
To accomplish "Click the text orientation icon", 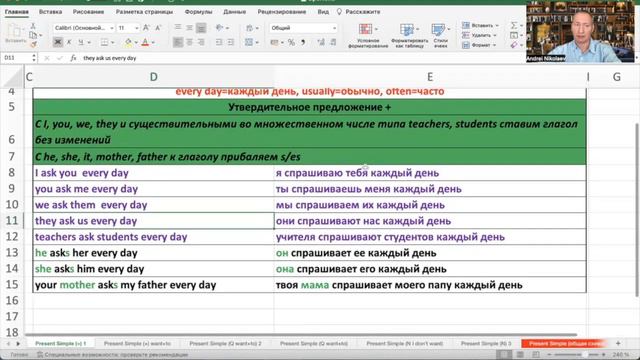I will (220, 27).
